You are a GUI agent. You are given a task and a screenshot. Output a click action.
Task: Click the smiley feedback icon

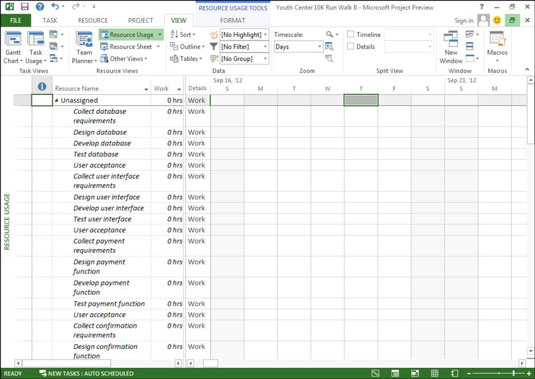click(497, 20)
